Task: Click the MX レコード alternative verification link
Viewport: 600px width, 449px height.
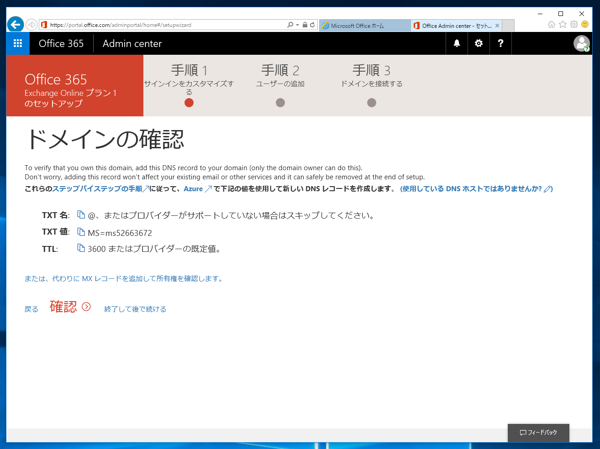Action: coord(124,279)
